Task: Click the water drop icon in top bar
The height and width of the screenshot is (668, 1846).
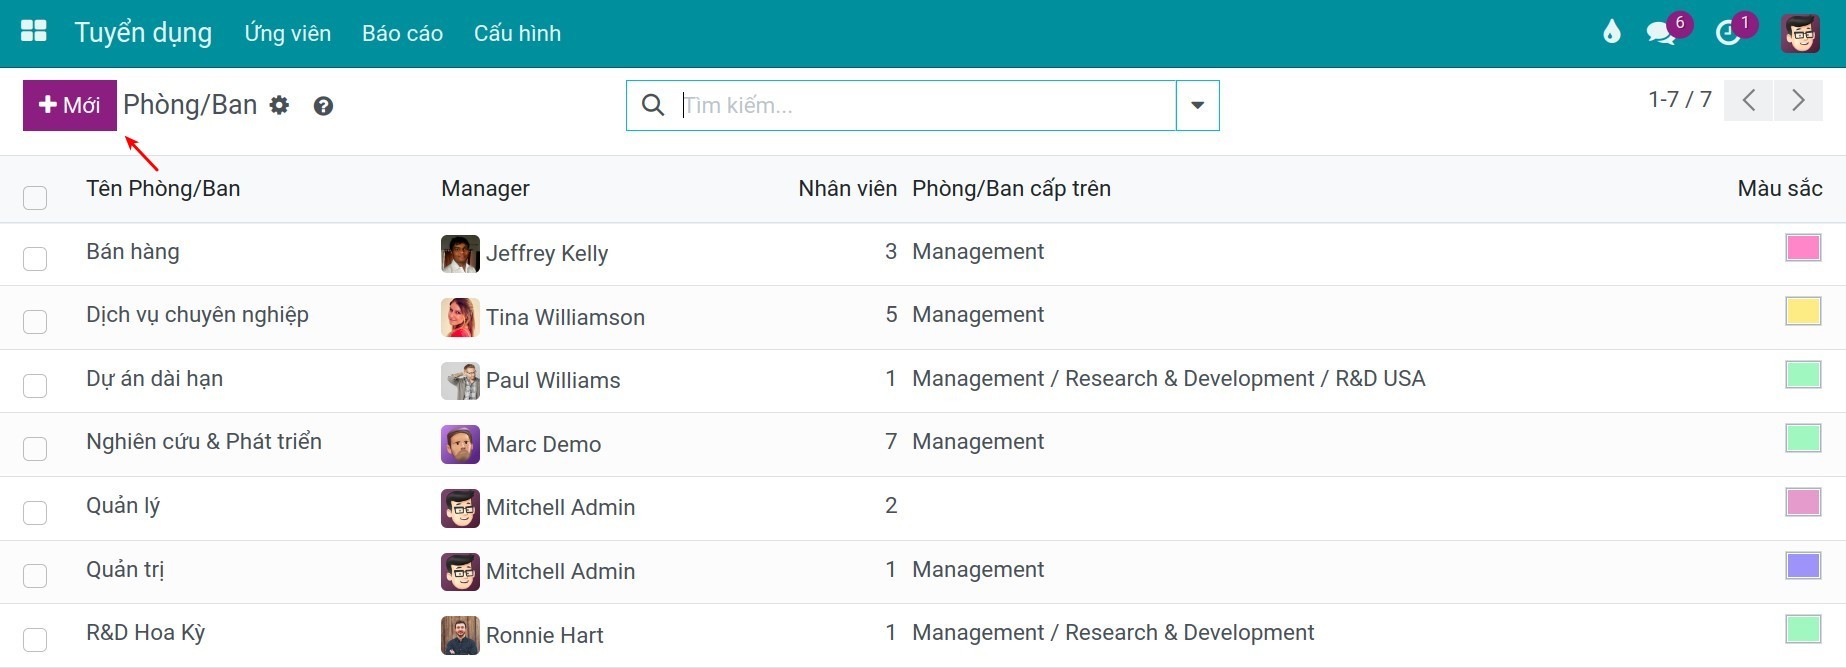Action: pyautogui.click(x=1611, y=32)
